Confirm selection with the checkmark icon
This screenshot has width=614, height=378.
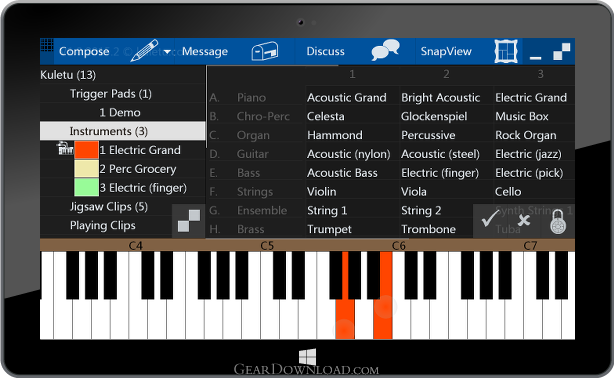[490, 218]
